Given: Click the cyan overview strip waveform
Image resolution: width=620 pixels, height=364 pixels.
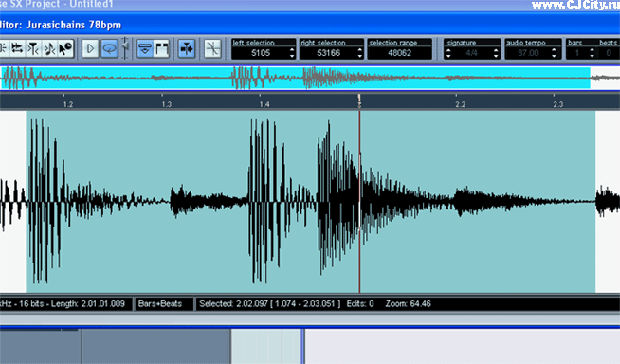Looking at the screenshot, I should click(296, 78).
